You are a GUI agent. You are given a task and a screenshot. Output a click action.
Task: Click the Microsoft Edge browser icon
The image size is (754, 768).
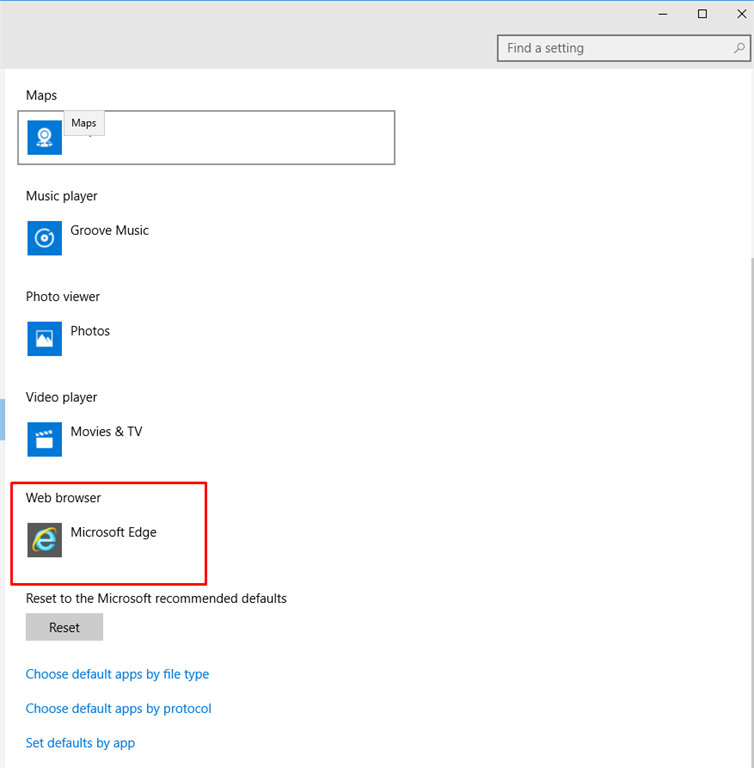[45, 540]
